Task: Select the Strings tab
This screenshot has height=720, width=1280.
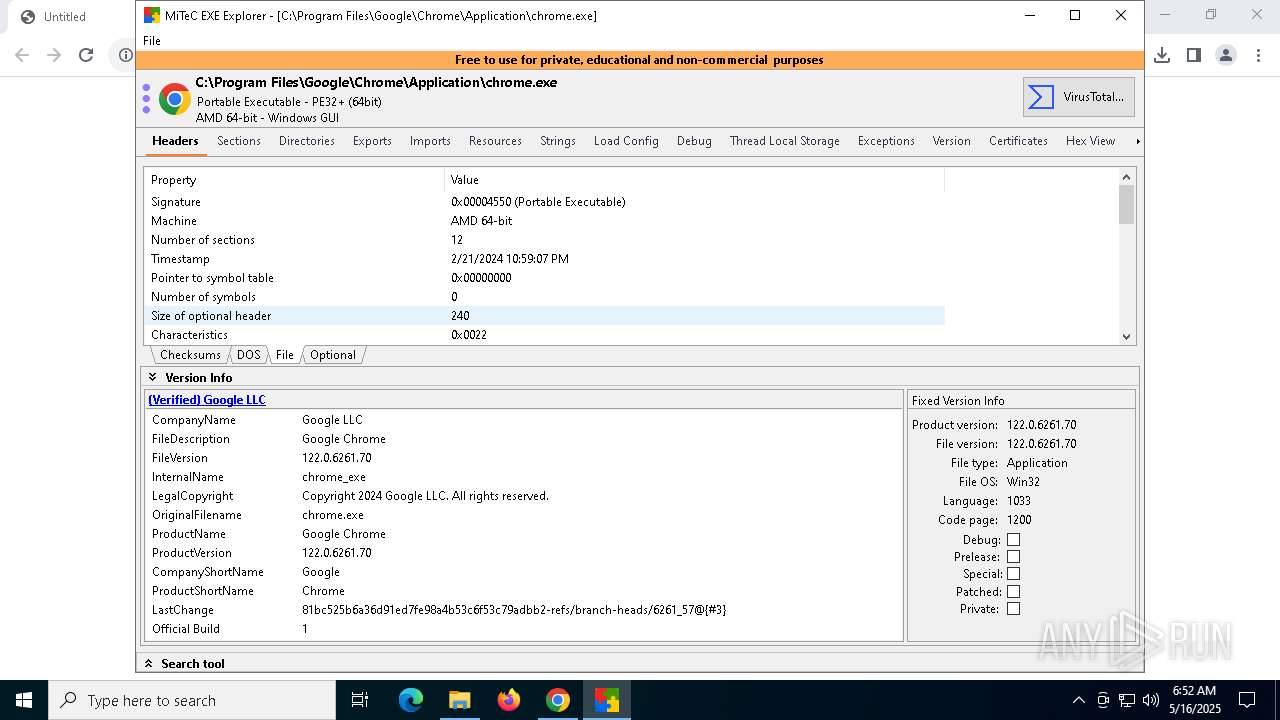Action: point(558,141)
